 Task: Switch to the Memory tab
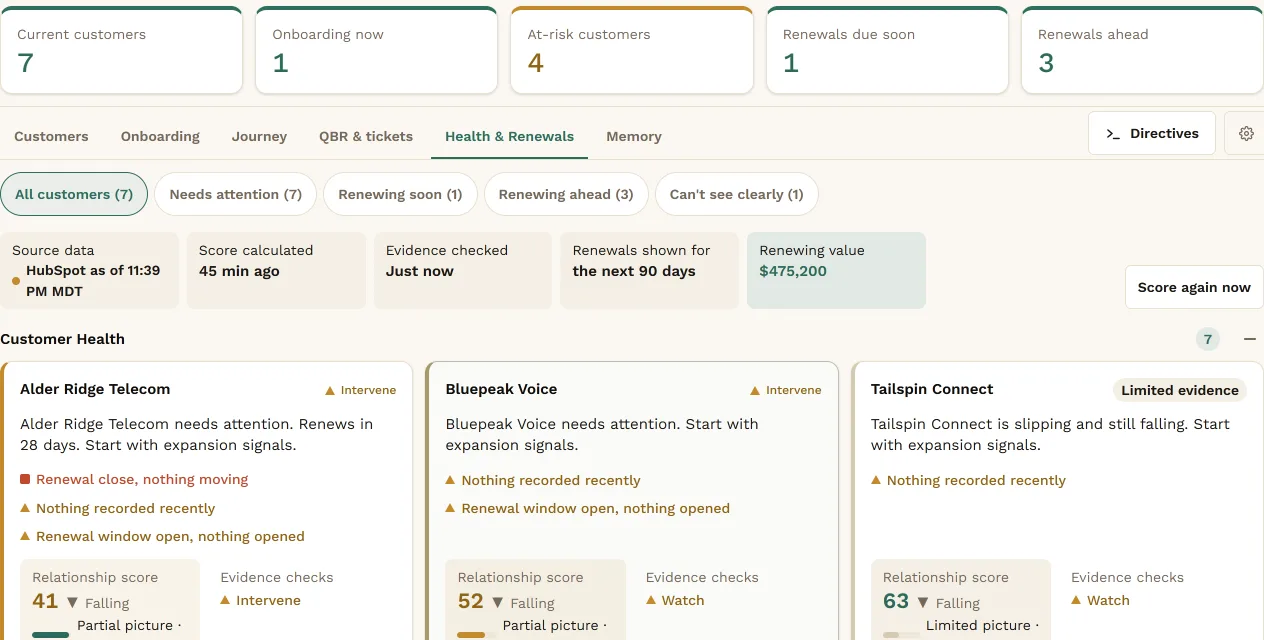coord(634,136)
